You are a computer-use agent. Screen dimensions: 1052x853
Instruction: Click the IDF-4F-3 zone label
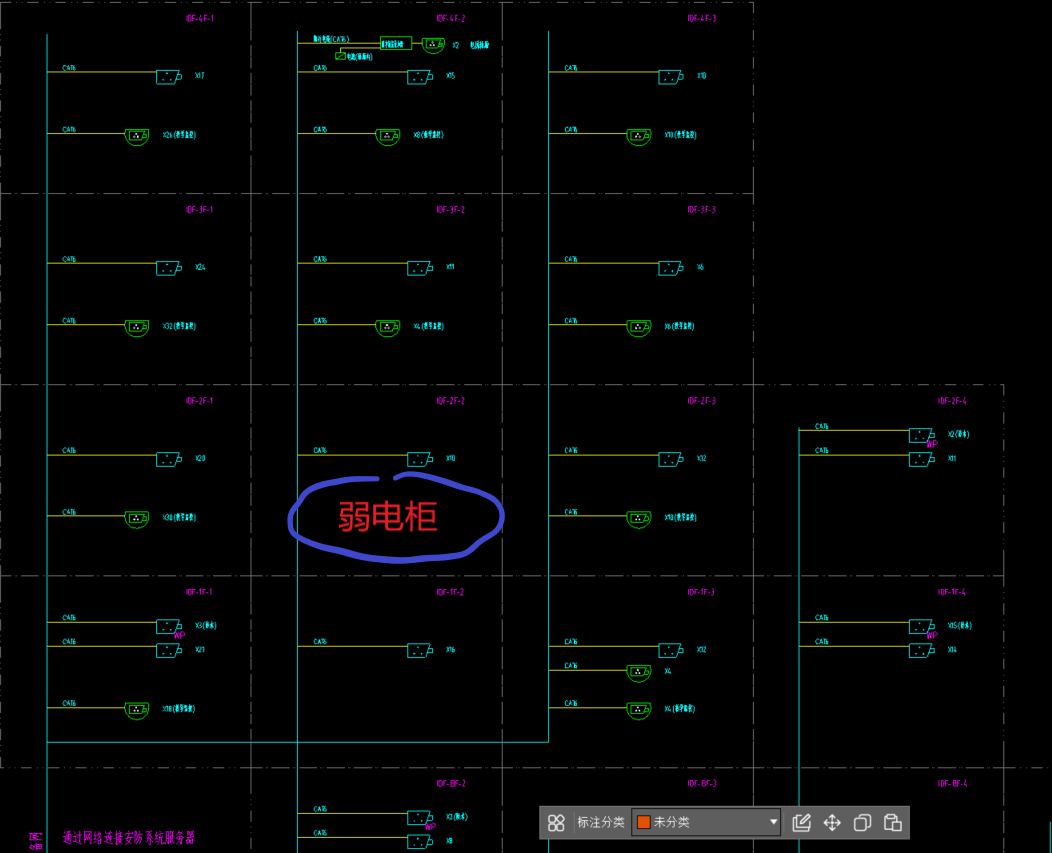(702, 19)
